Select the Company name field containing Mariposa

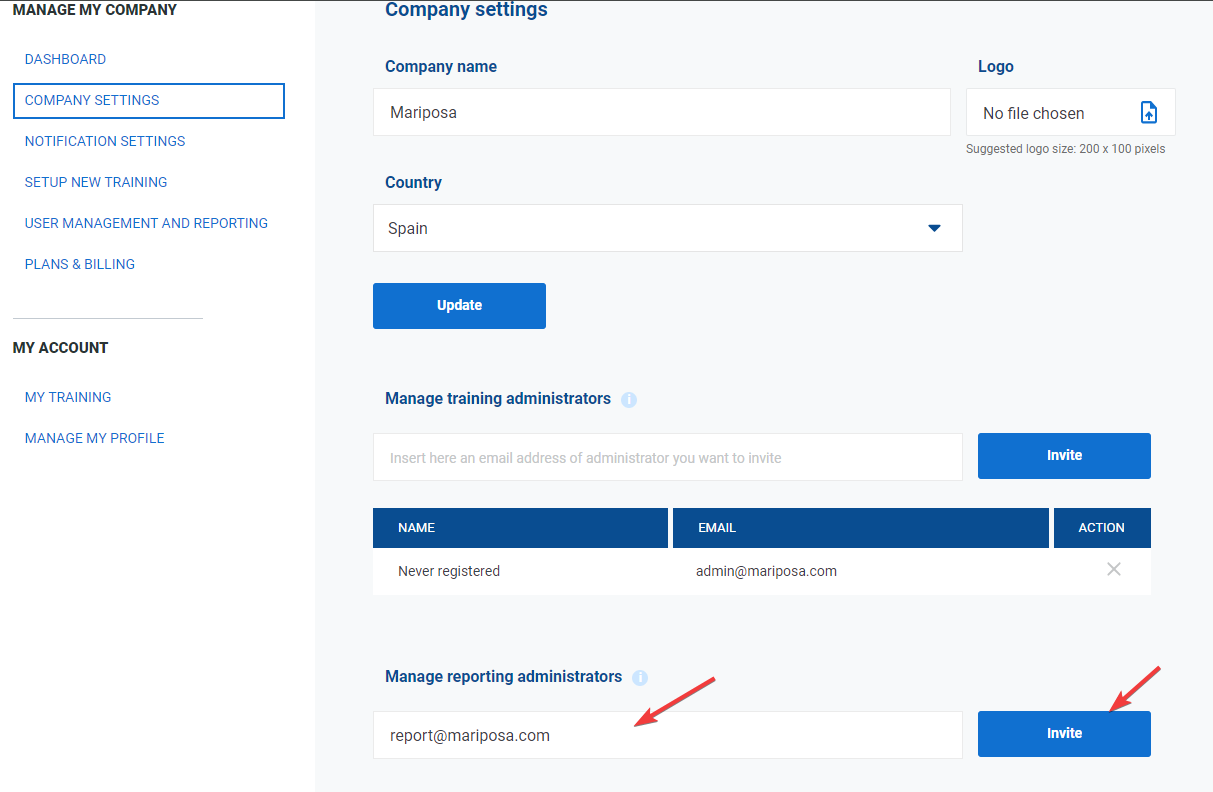662,112
